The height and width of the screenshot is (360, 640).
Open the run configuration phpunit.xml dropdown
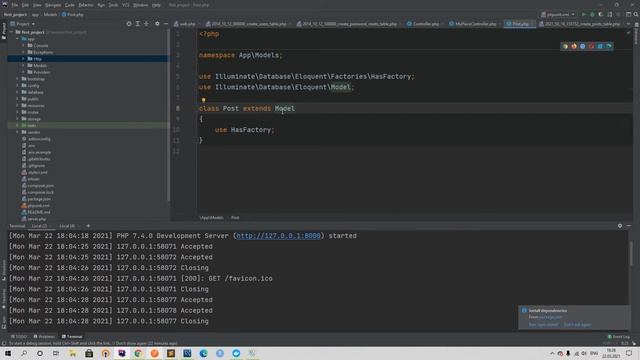coord(558,14)
